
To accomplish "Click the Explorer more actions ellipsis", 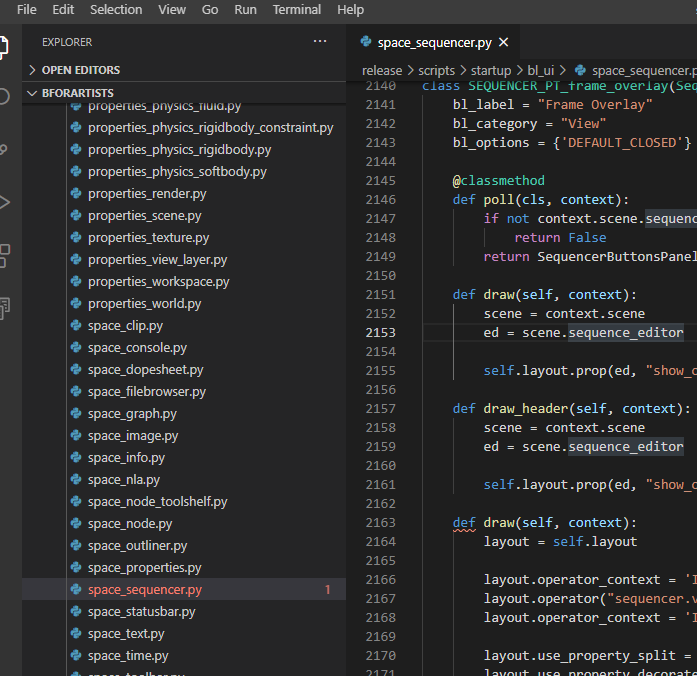I will pyautogui.click(x=320, y=42).
